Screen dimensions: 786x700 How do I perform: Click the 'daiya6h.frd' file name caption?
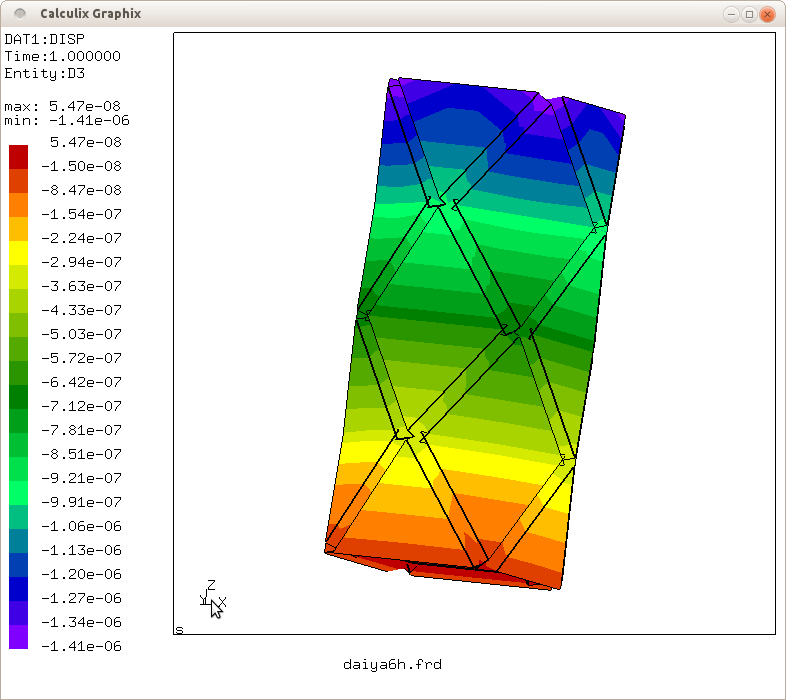tap(392, 665)
